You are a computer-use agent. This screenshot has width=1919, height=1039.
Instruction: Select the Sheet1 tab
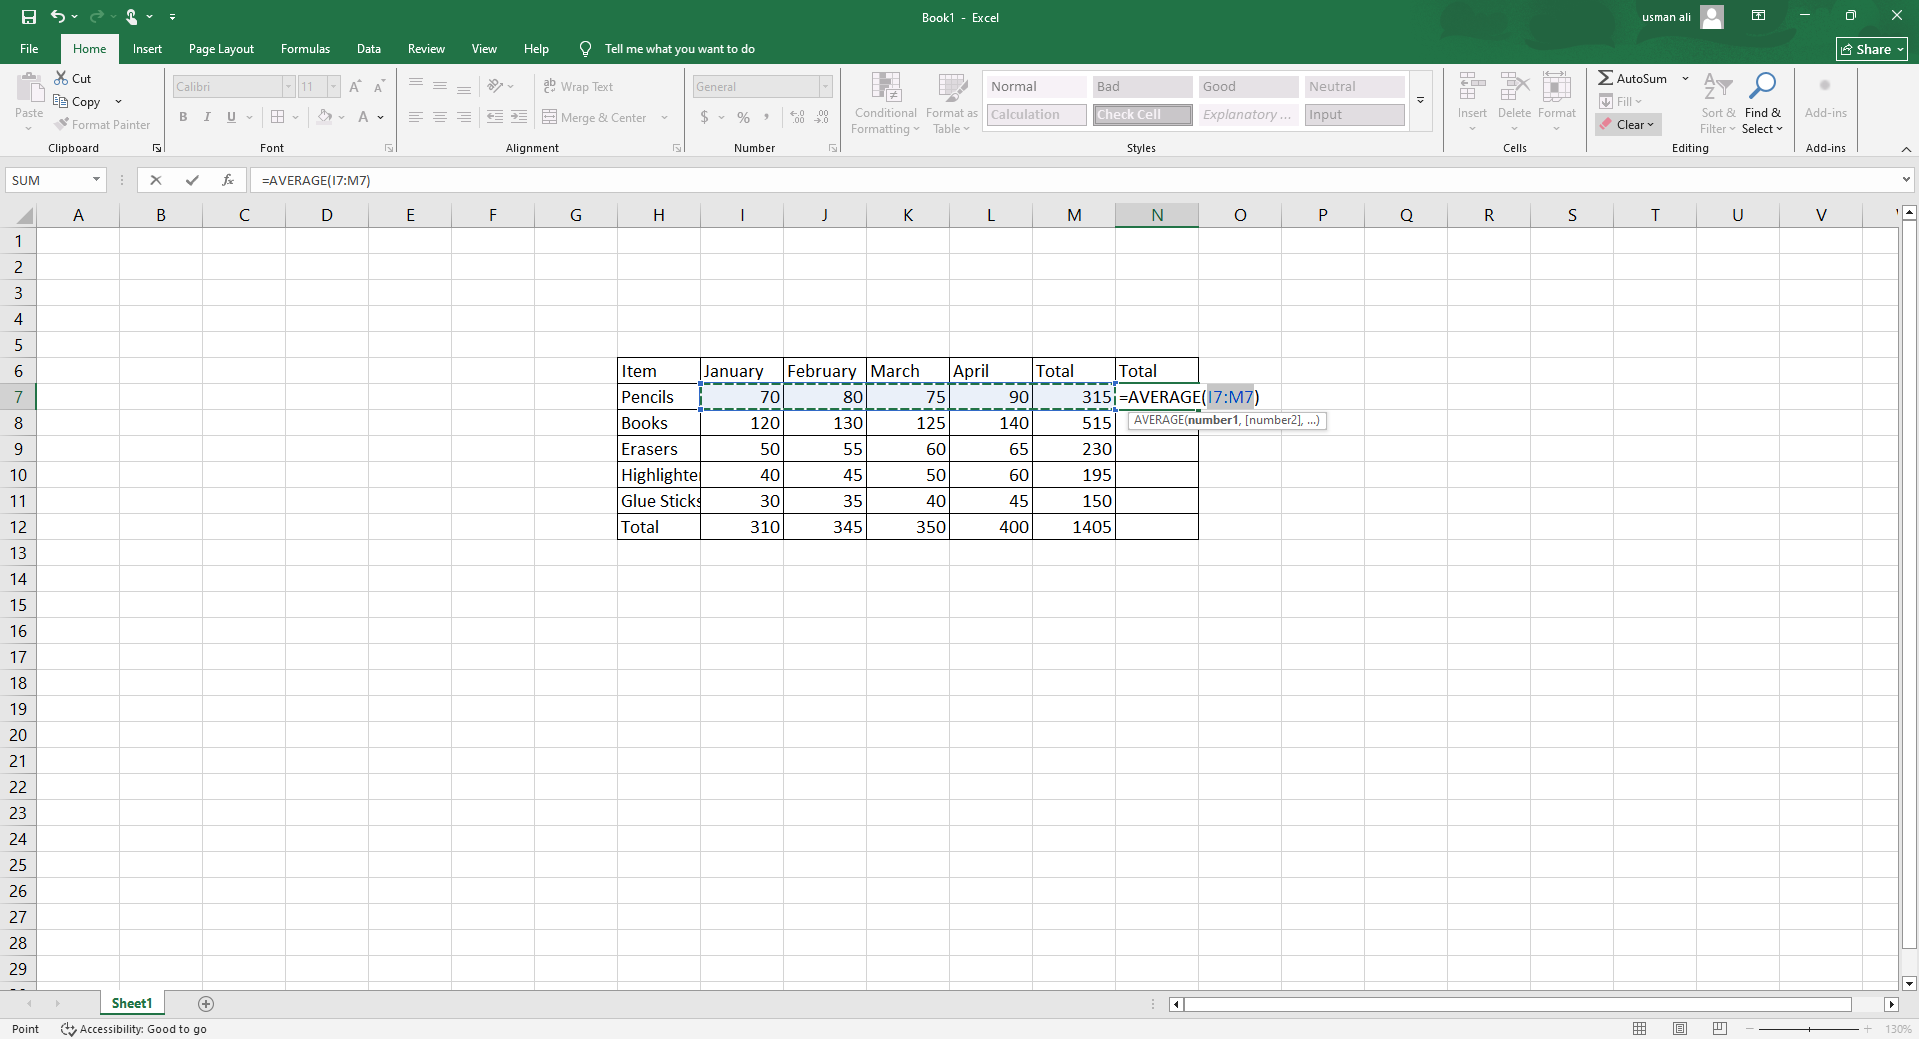pos(132,1004)
